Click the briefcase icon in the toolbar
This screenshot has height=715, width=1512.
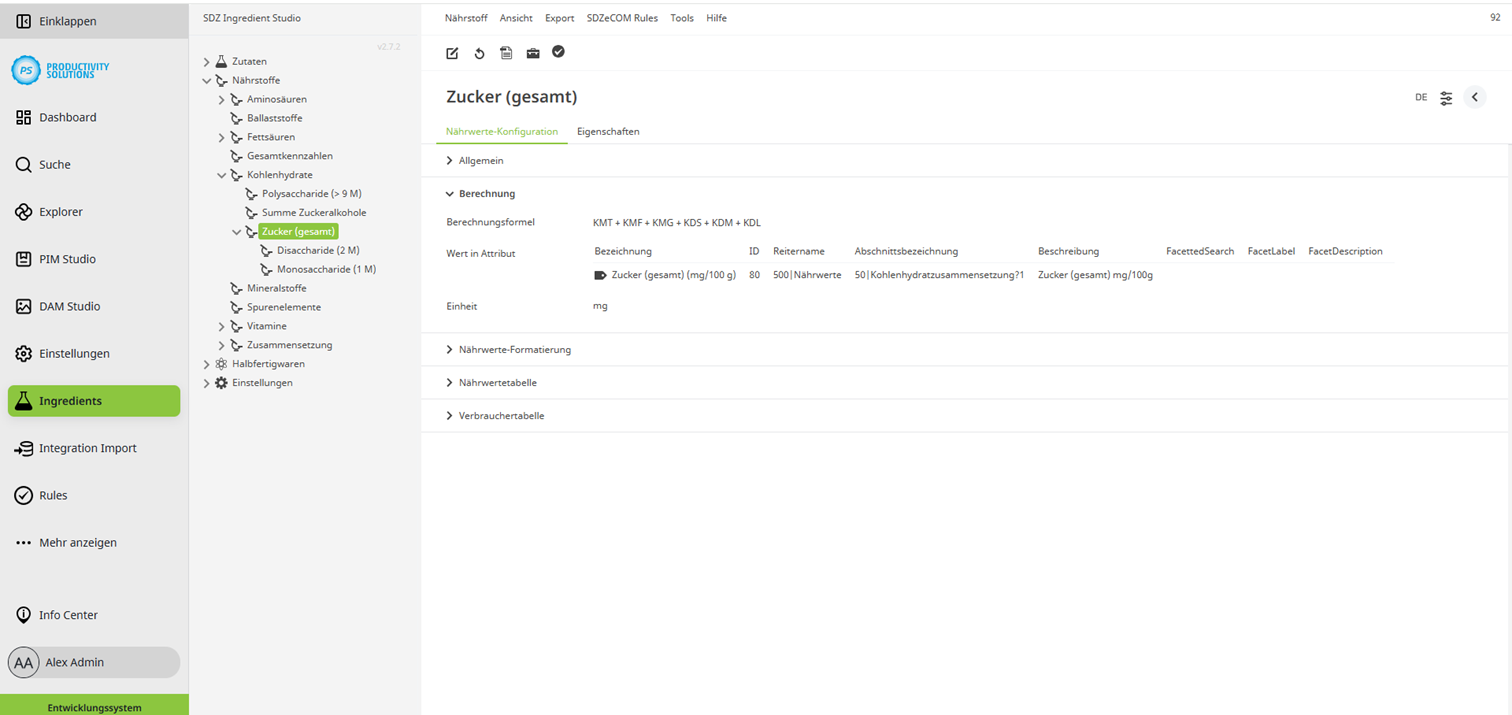coord(532,53)
